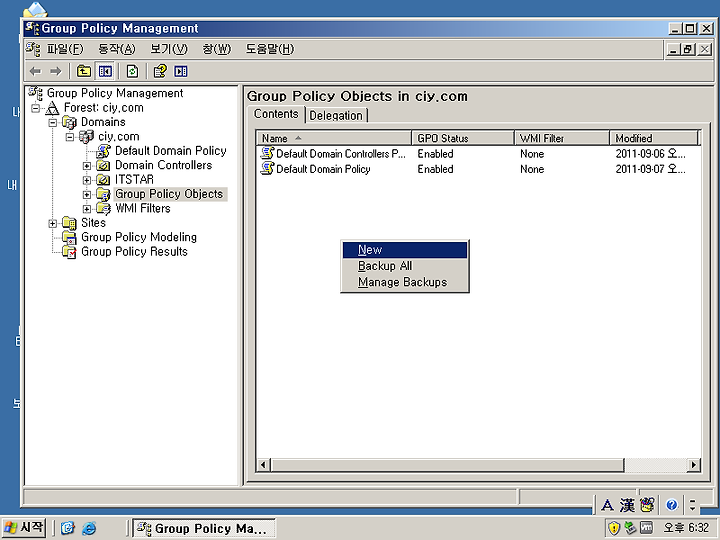Click the security shield tray icon

(x=614, y=528)
